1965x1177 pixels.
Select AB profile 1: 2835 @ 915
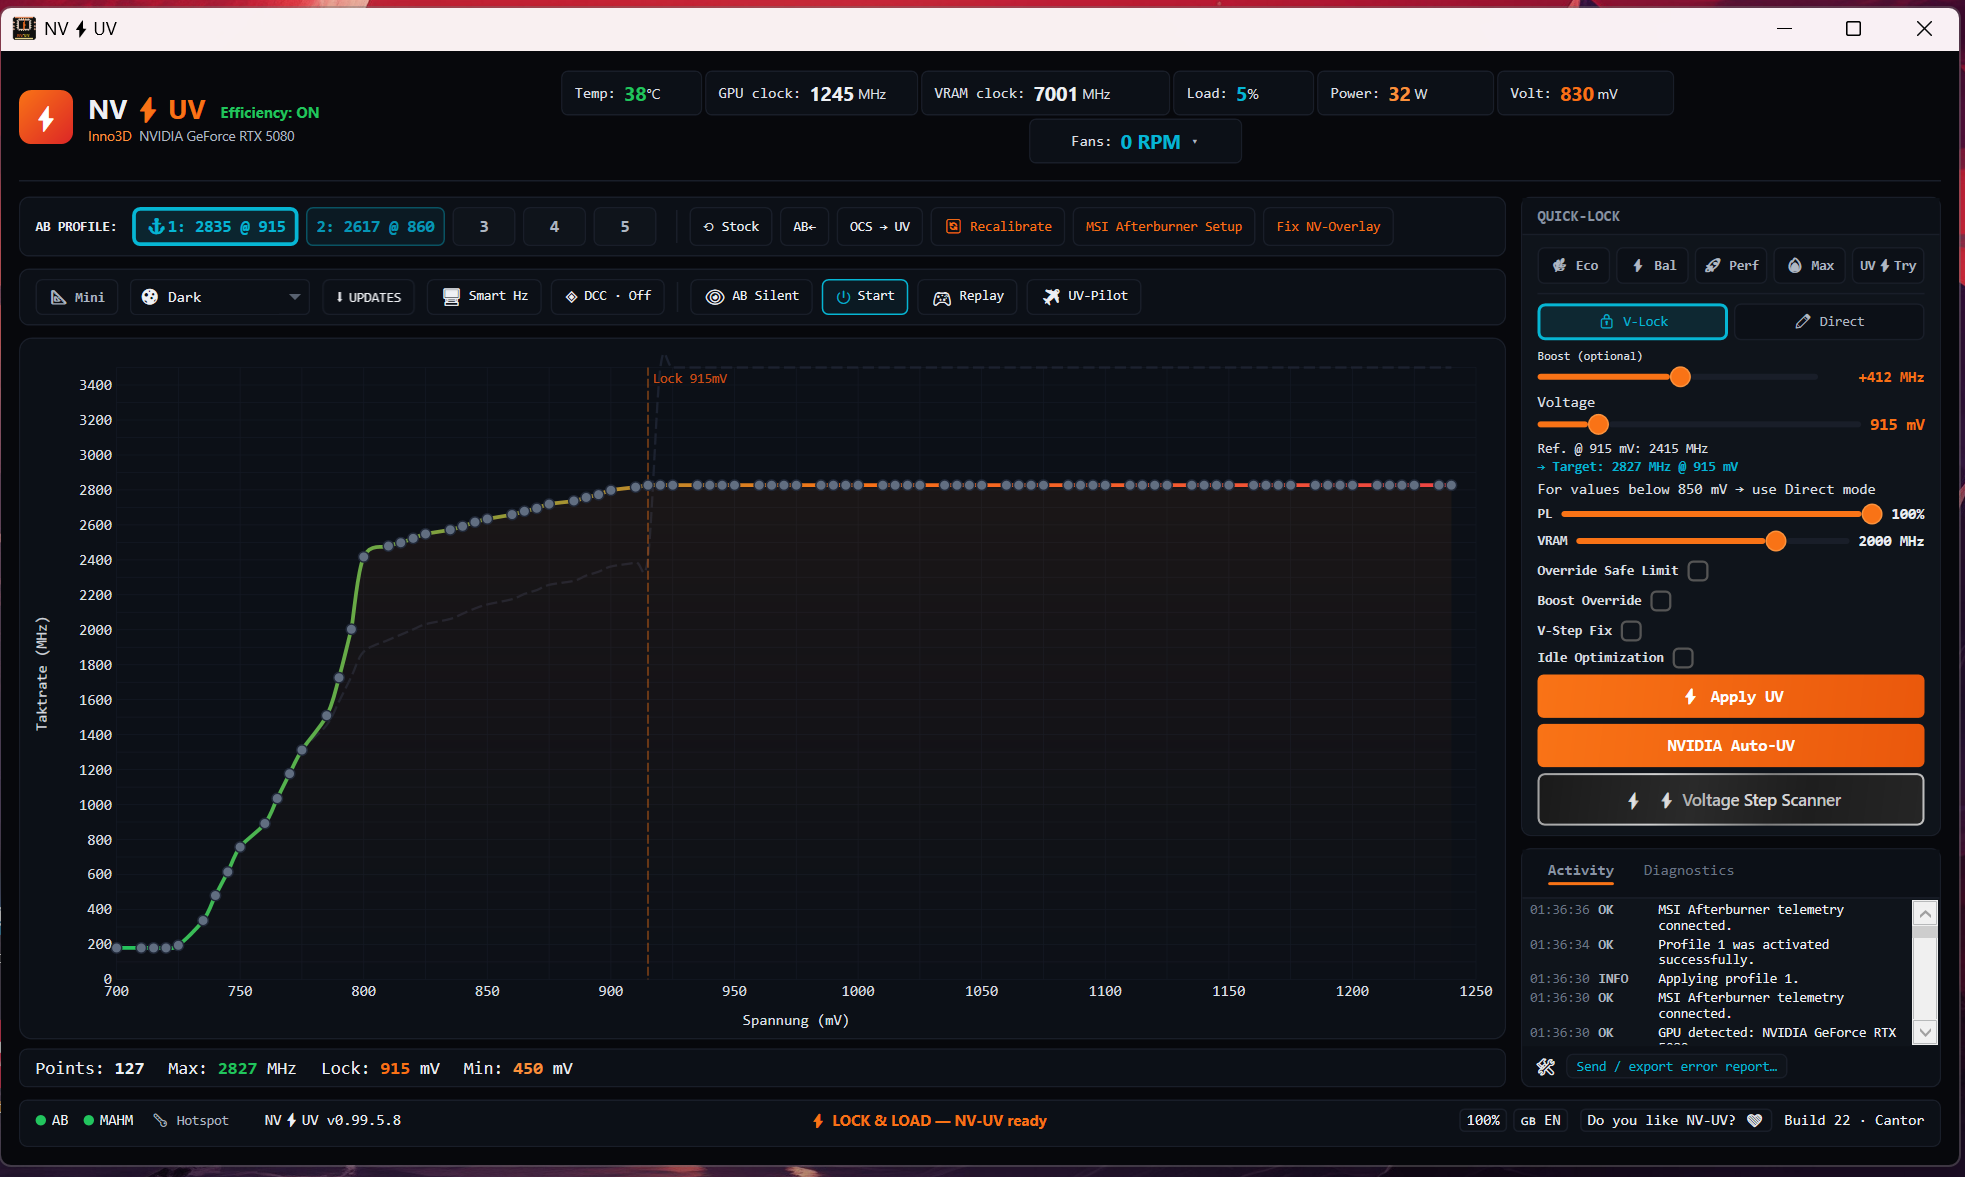215,227
